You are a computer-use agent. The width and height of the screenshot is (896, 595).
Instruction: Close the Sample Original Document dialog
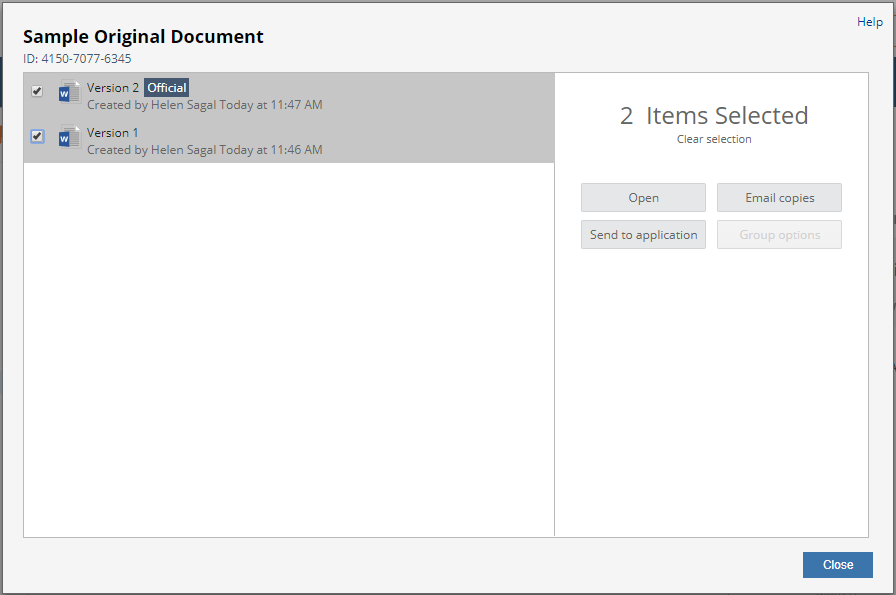[x=837, y=564]
